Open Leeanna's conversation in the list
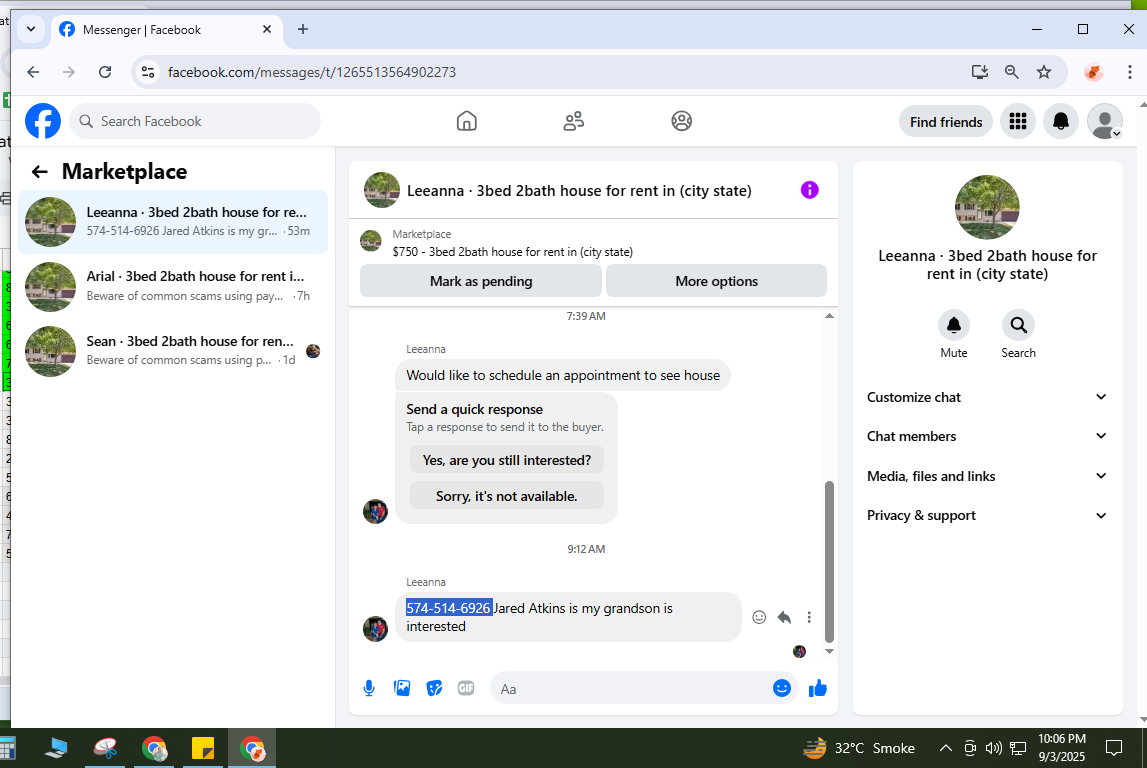Image resolution: width=1147 pixels, height=768 pixels. point(173,222)
